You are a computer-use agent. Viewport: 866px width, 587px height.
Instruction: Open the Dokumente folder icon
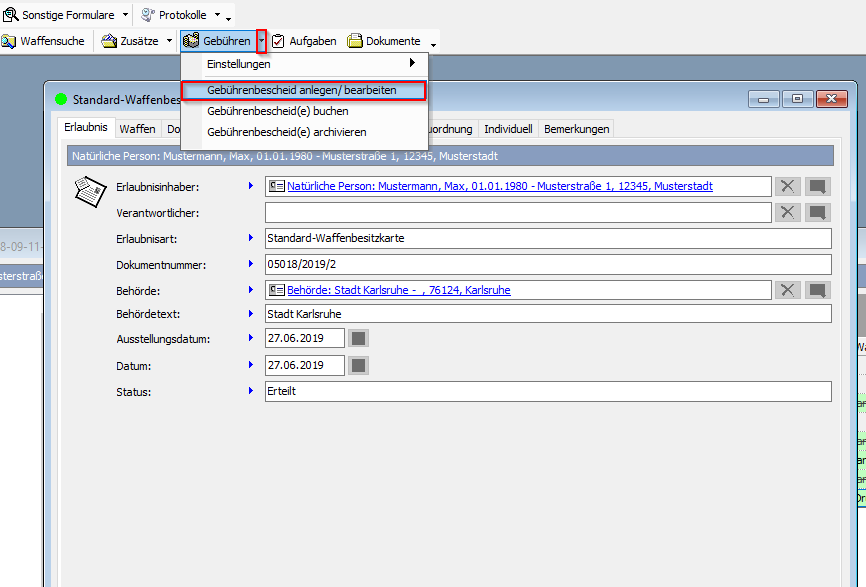[x=355, y=41]
